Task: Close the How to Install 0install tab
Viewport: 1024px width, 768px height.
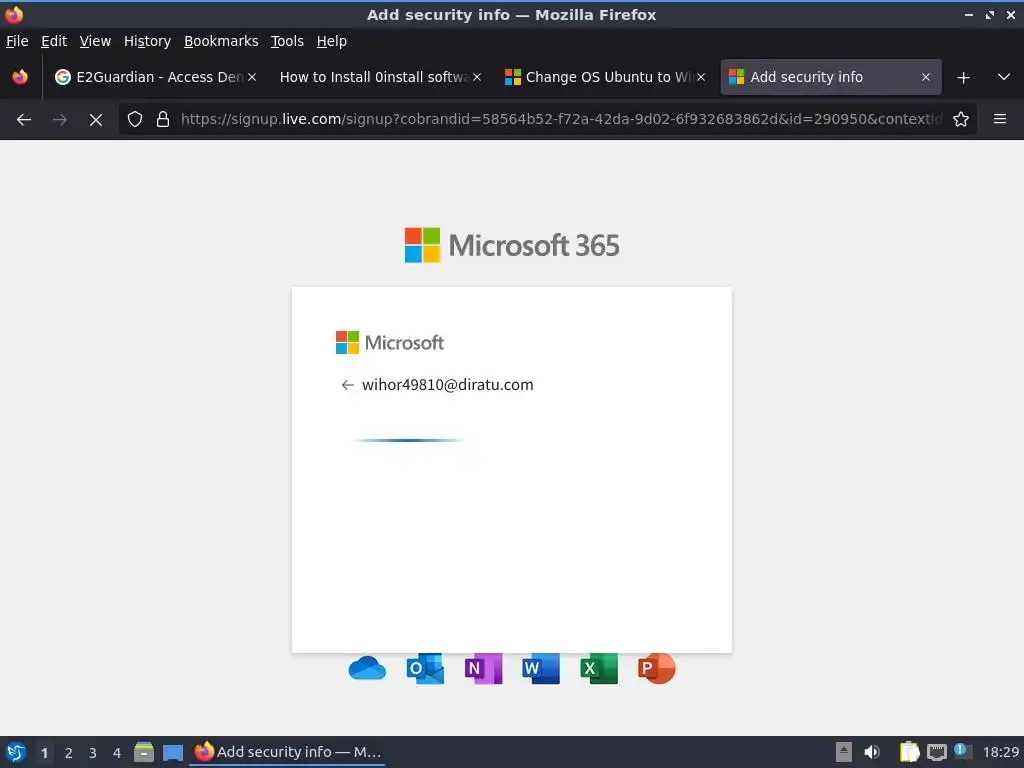Action: point(477,77)
